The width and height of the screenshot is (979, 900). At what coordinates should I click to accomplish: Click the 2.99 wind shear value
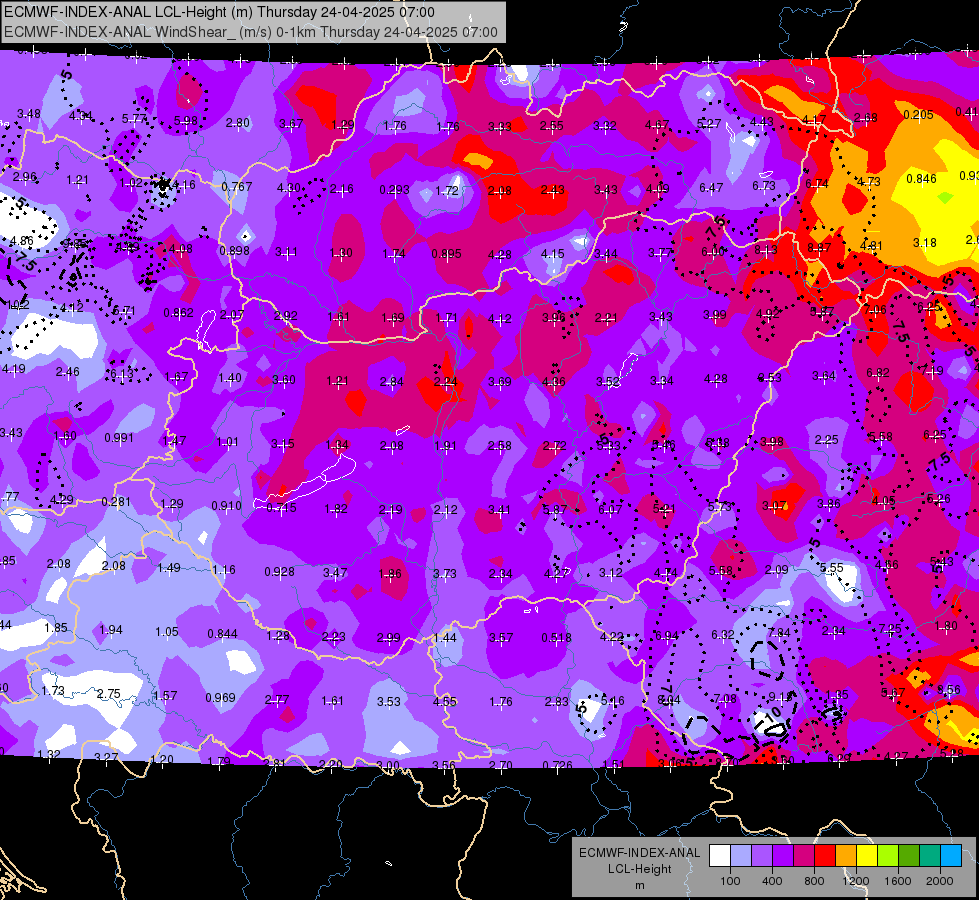tap(388, 637)
